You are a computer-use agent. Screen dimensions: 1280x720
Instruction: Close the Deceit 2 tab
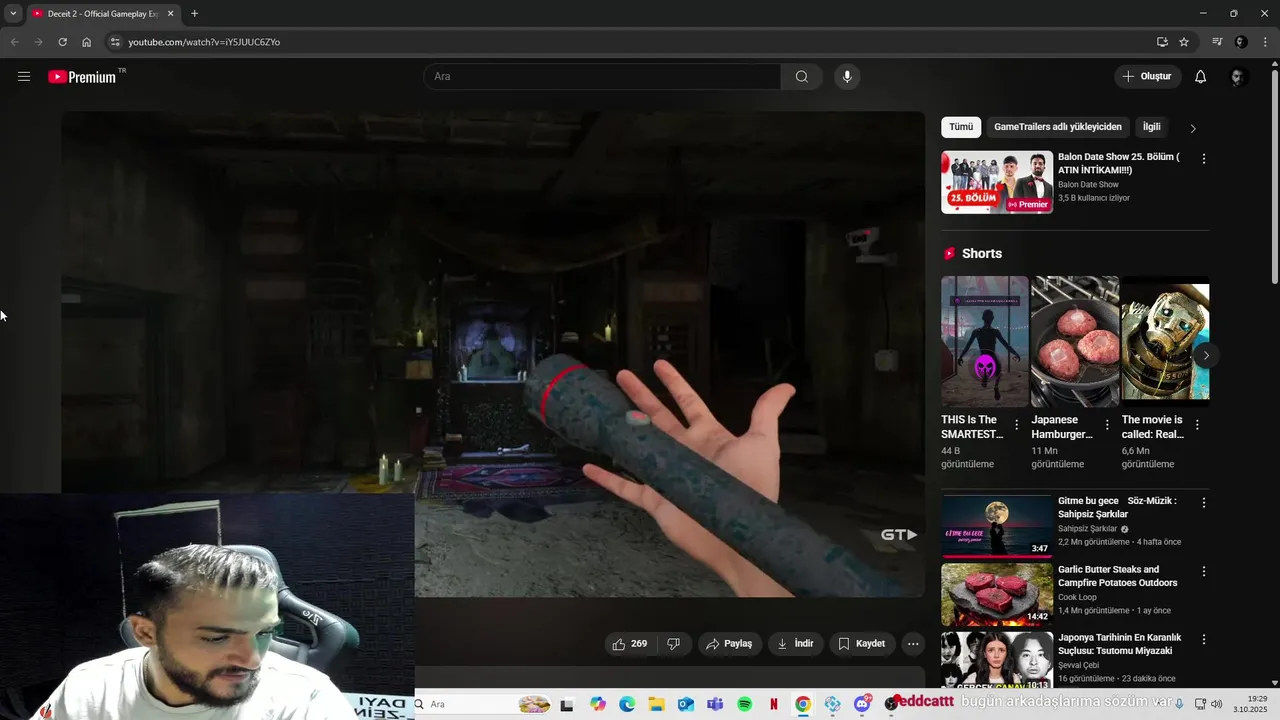169,13
